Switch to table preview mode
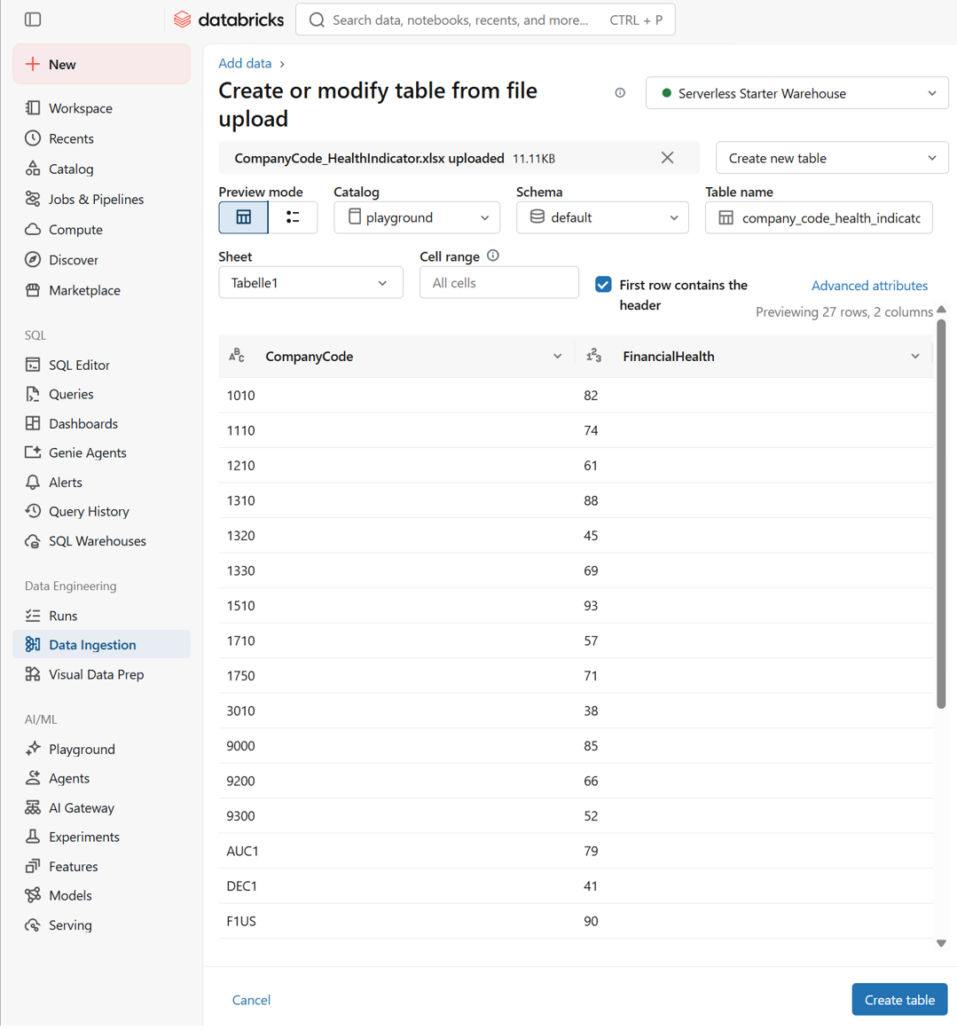The height and width of the screenshot is (1030, 957). [243, 217]
